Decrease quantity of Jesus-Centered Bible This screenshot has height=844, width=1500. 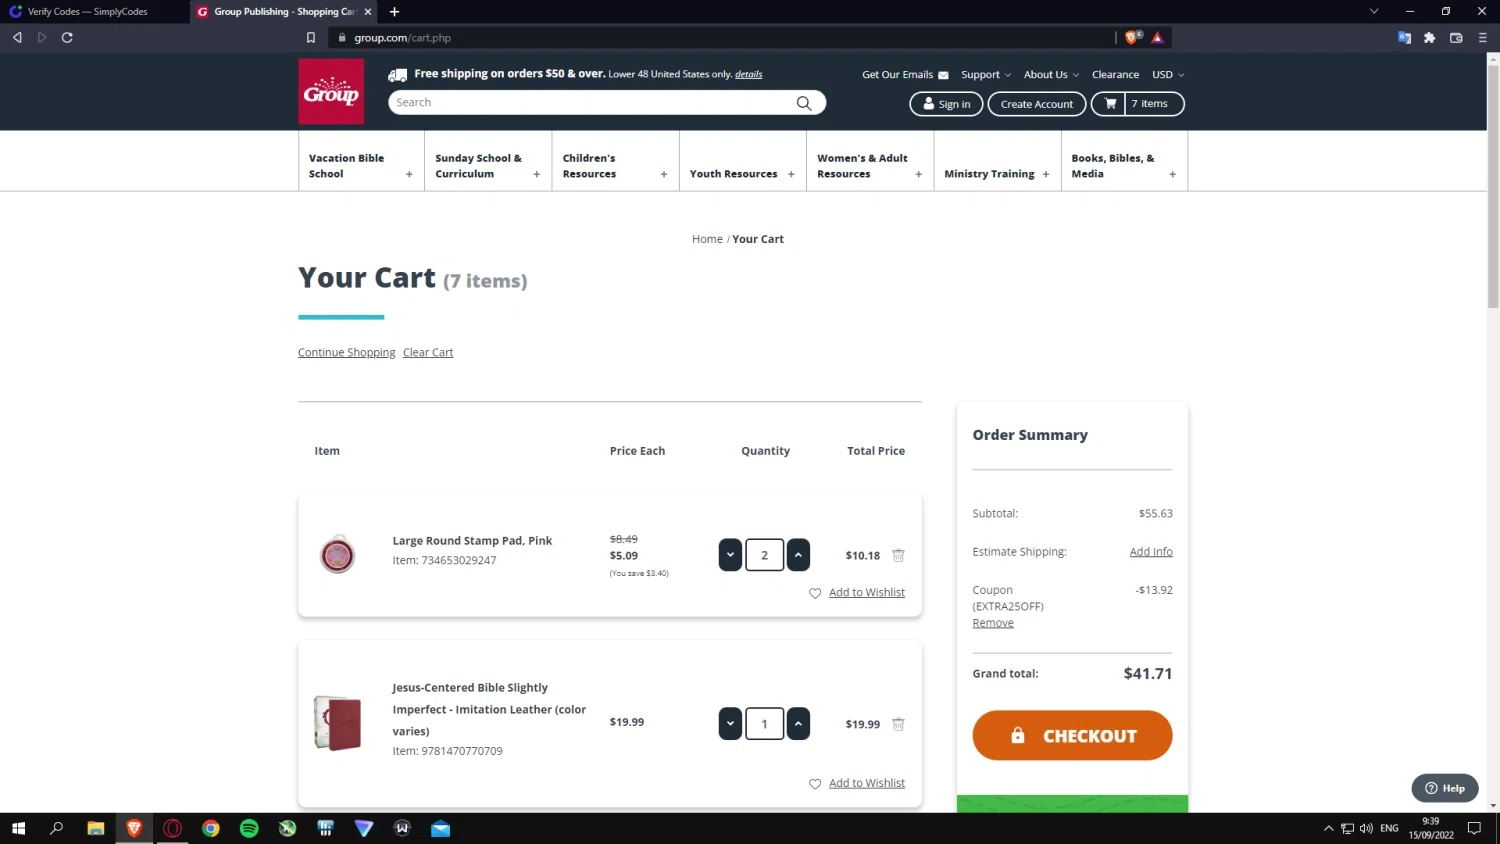point(730,724)
